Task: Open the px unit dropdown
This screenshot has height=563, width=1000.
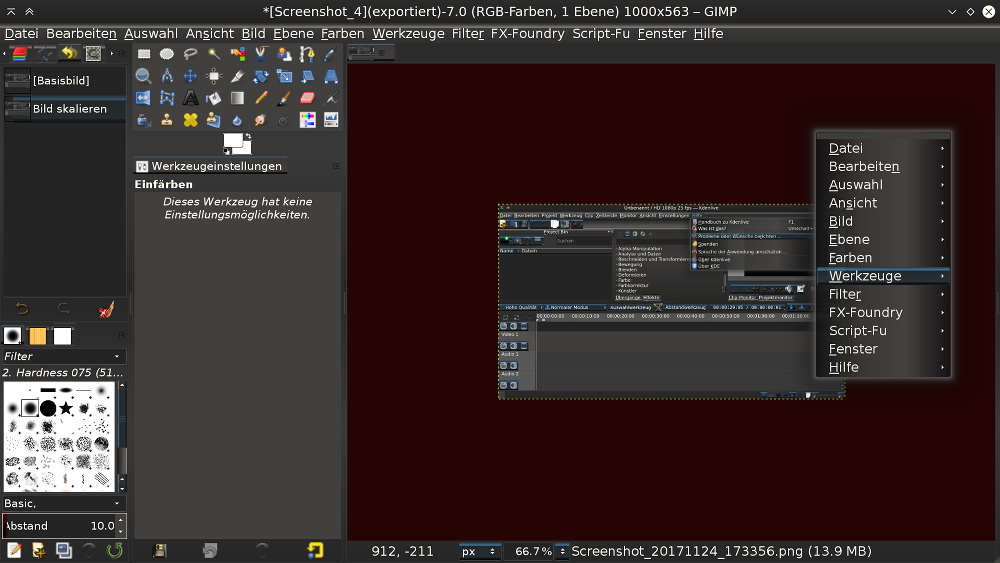Action: click(x=479, y=552)
